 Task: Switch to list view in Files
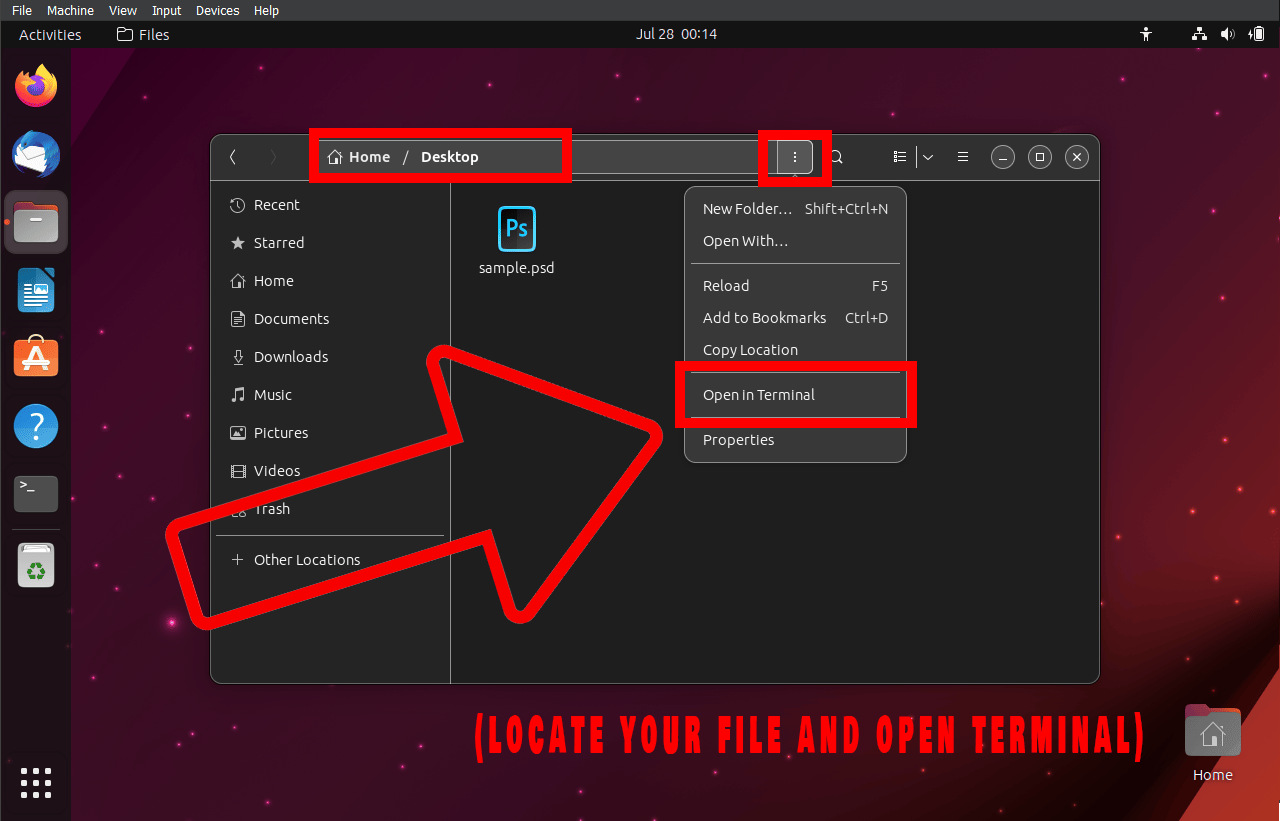[899, 156]
